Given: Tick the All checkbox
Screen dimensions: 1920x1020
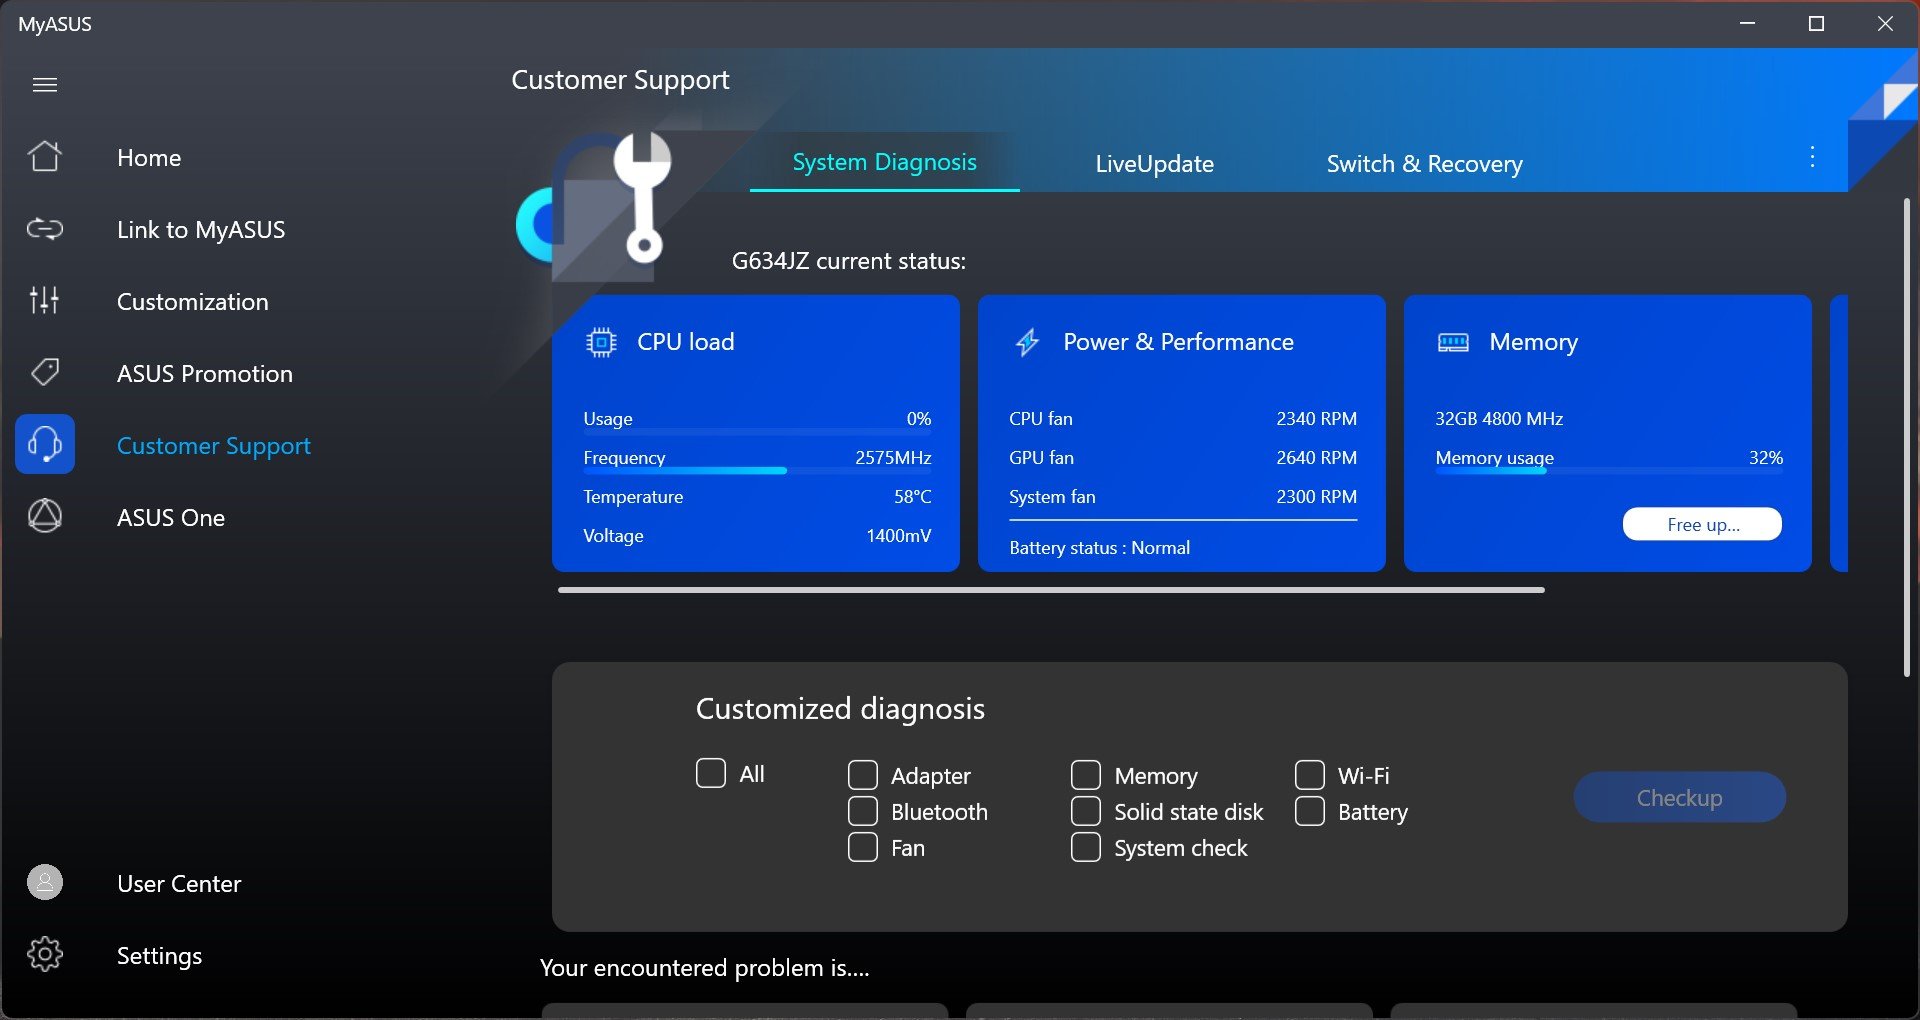Looking at the screenshot, I should click(711, 773).
